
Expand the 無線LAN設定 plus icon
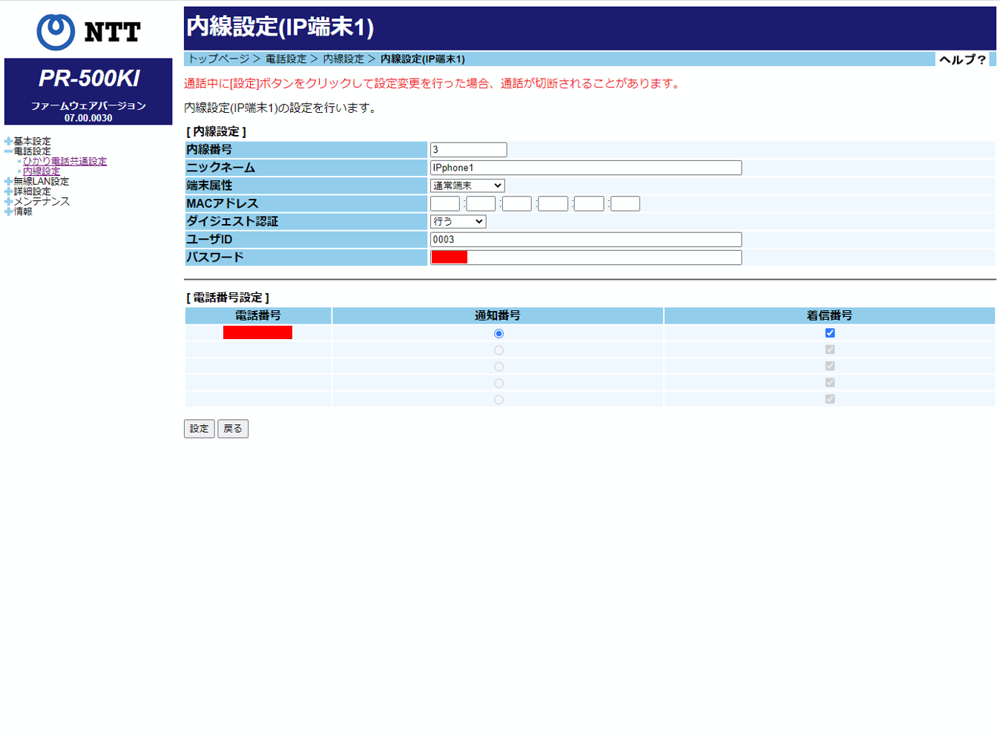coord(8,181)
